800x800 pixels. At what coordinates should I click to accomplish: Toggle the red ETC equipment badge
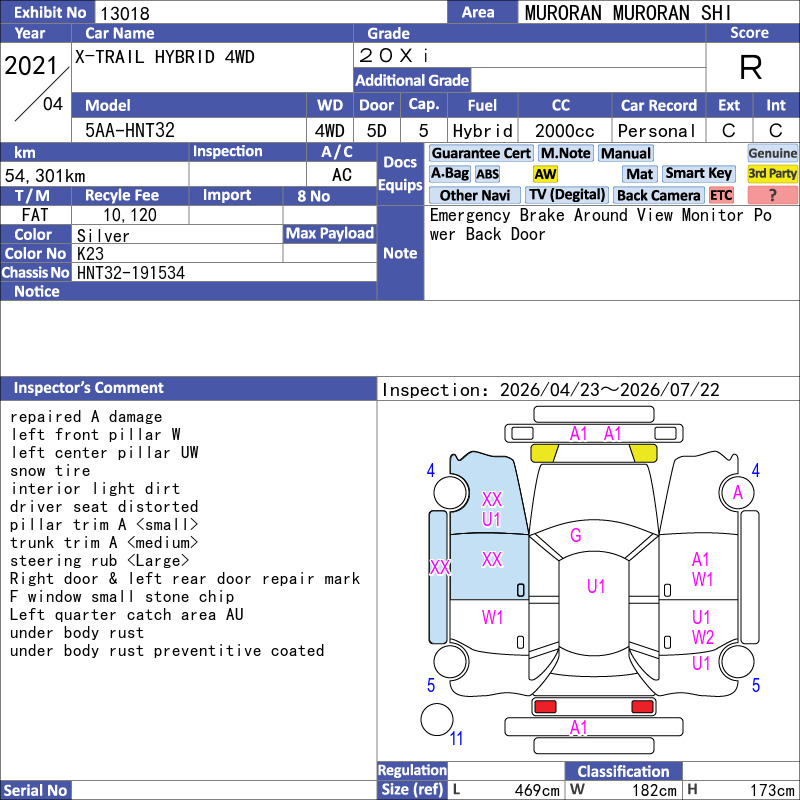click(721, 195)
